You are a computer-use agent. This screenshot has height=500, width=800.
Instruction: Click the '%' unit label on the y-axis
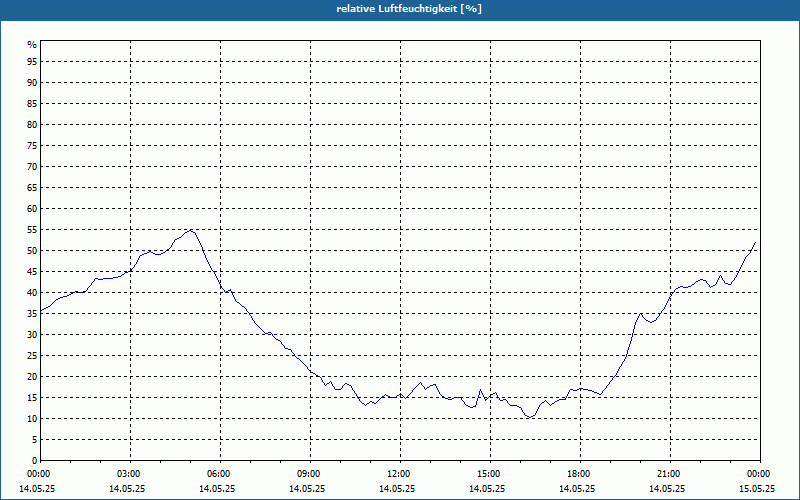(32, 45)
